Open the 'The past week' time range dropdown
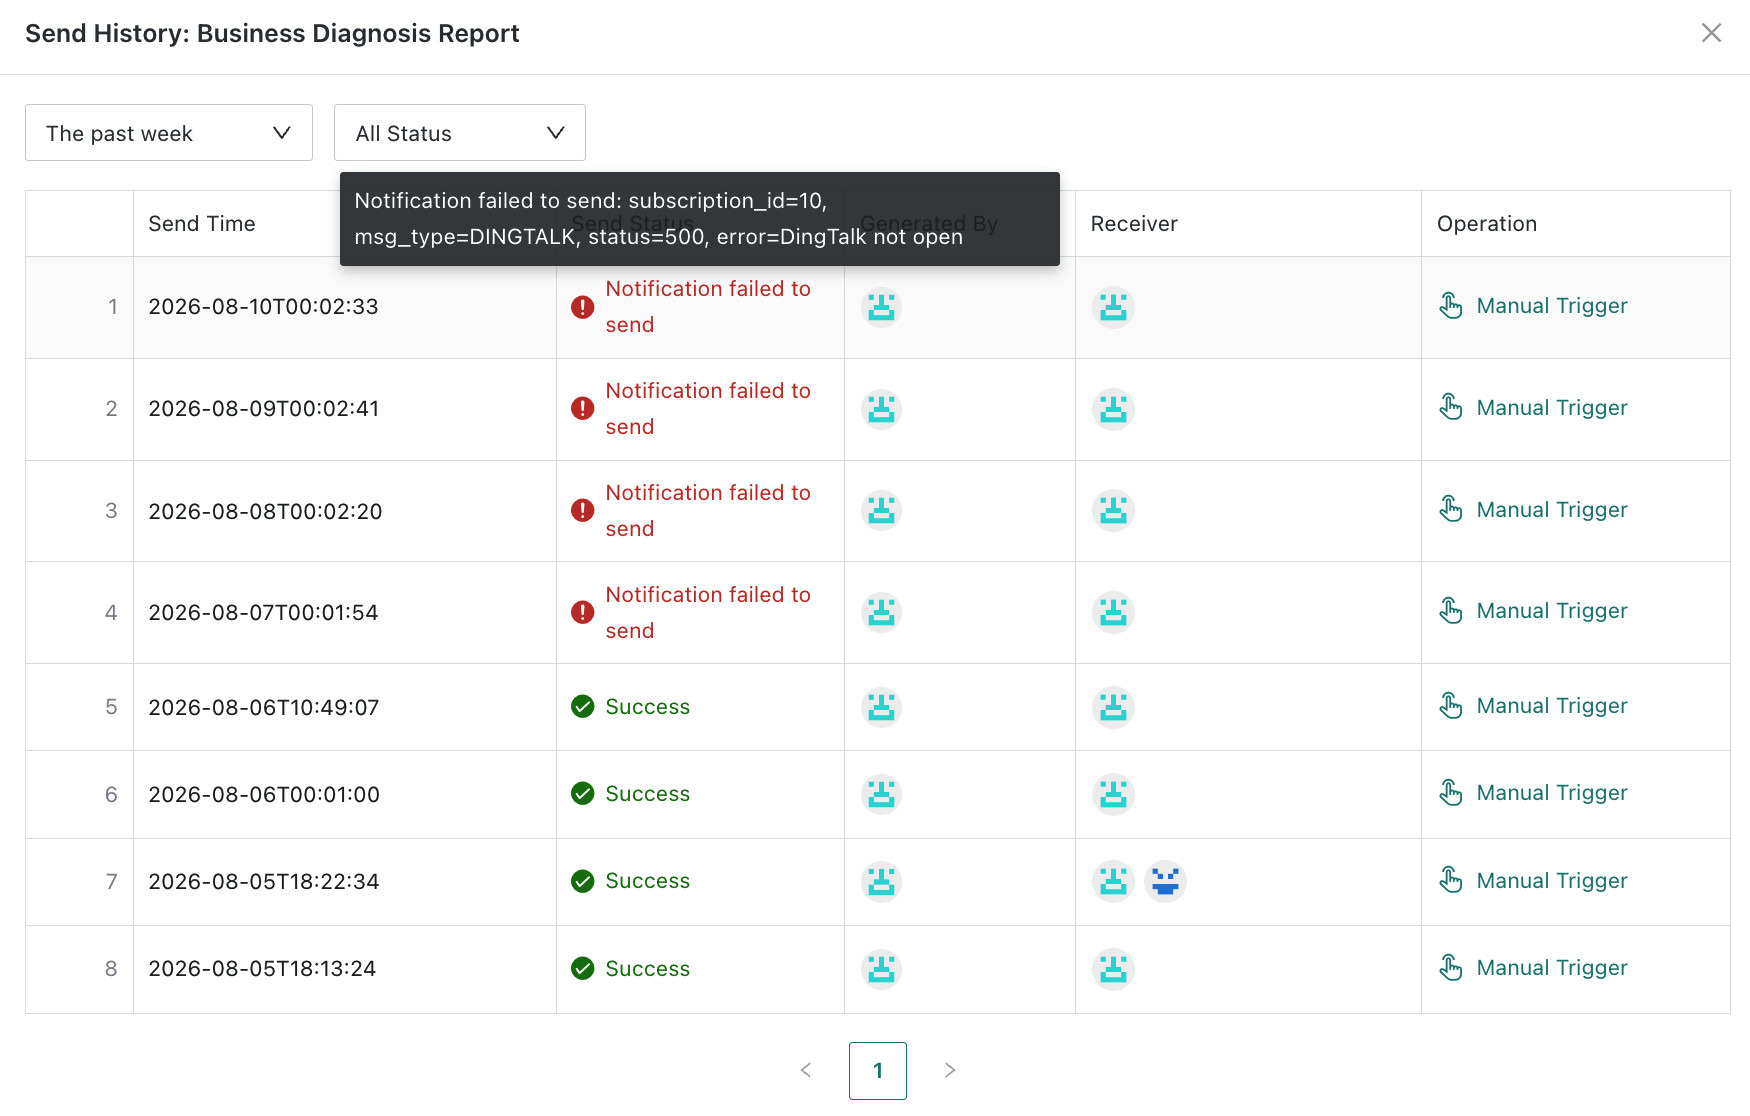The image size is (1750, 1116). tap(169, 133)
